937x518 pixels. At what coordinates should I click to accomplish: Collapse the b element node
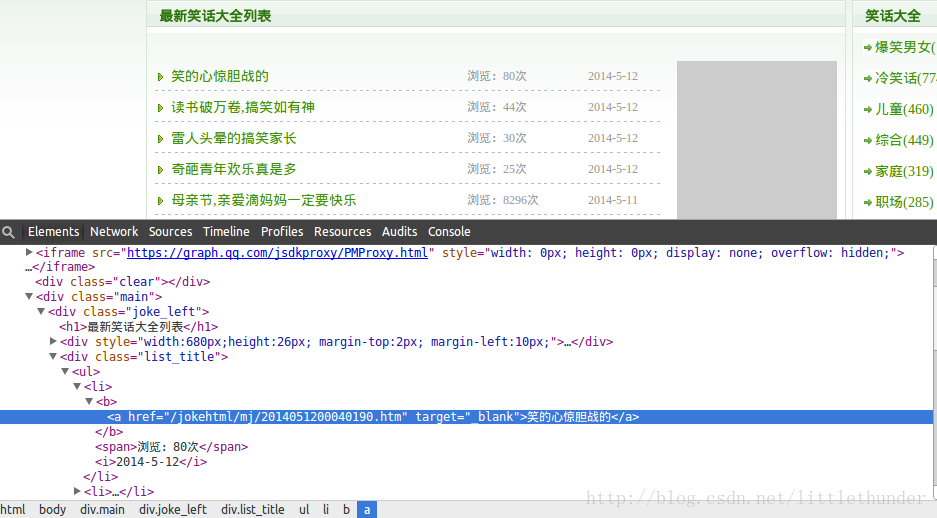click(x=88, y=401)
